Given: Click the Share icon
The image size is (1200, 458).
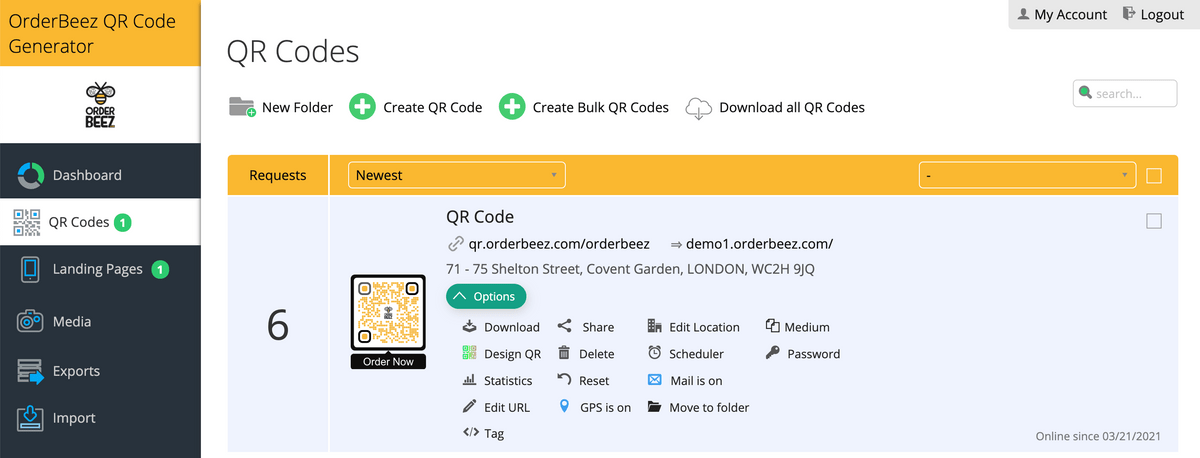Looking at the screenshot, I should coord(565,326).
